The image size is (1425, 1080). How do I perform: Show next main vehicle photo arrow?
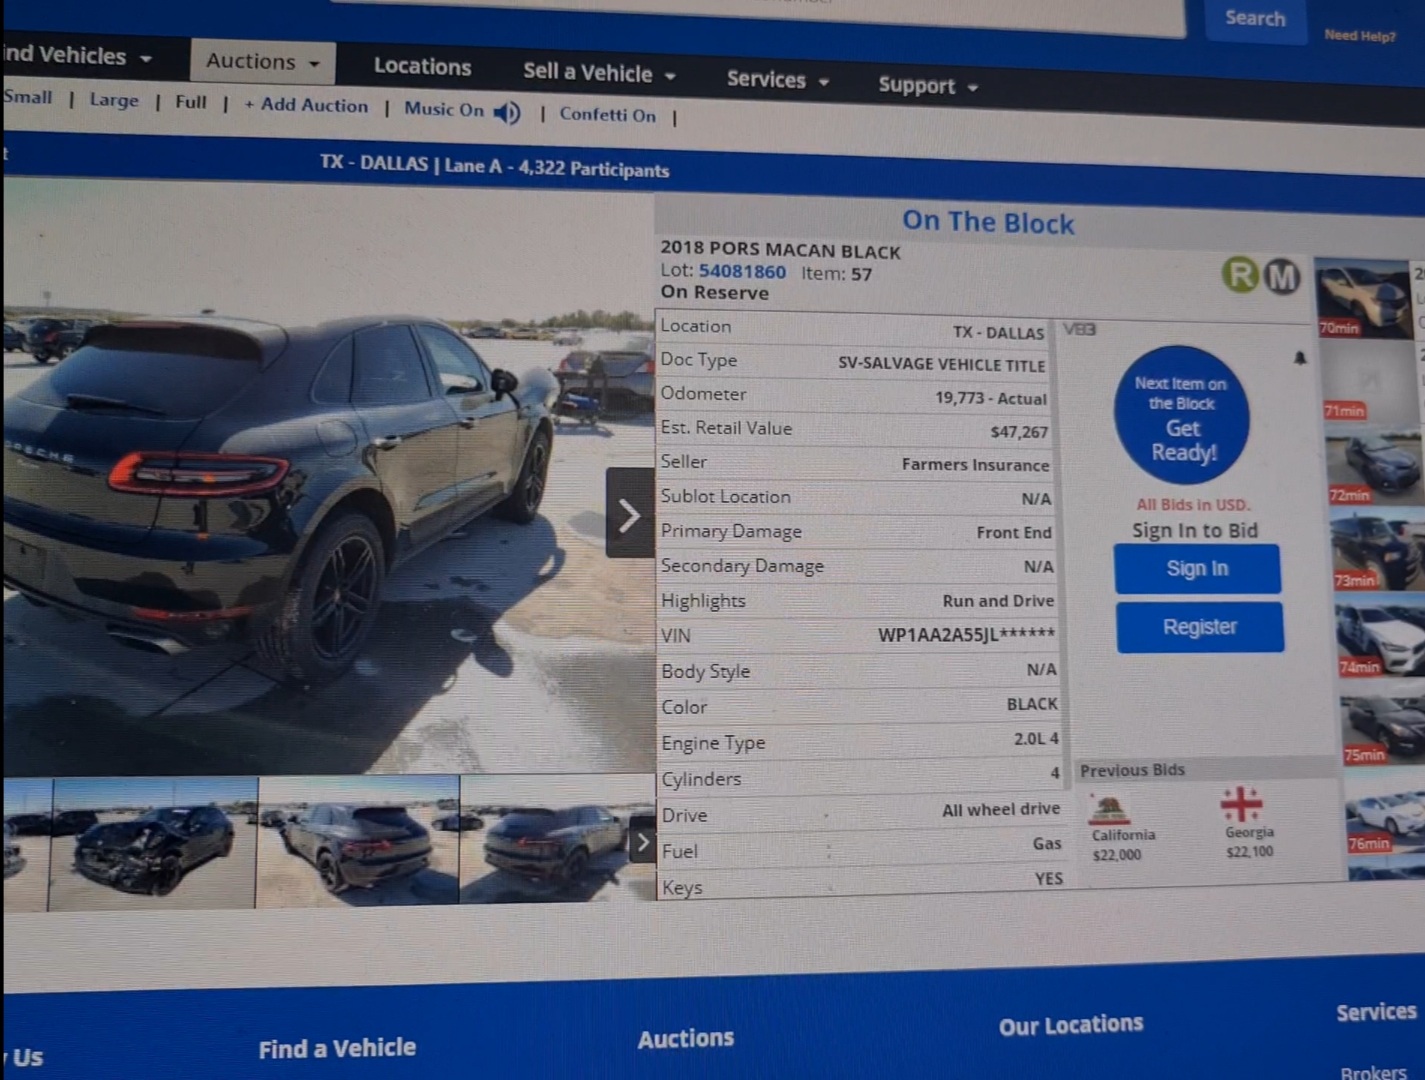[629, 514]
